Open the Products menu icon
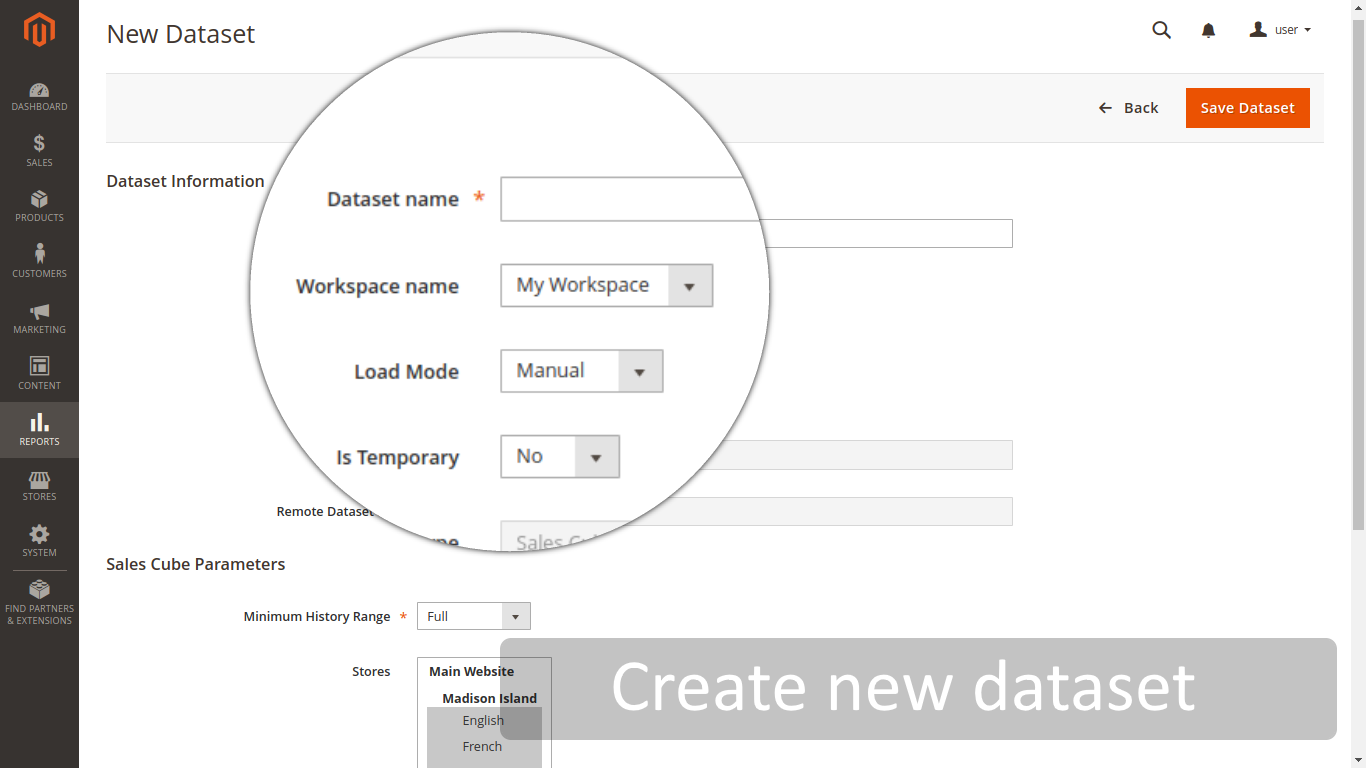The image size is (1366, 768). (39, 208)
